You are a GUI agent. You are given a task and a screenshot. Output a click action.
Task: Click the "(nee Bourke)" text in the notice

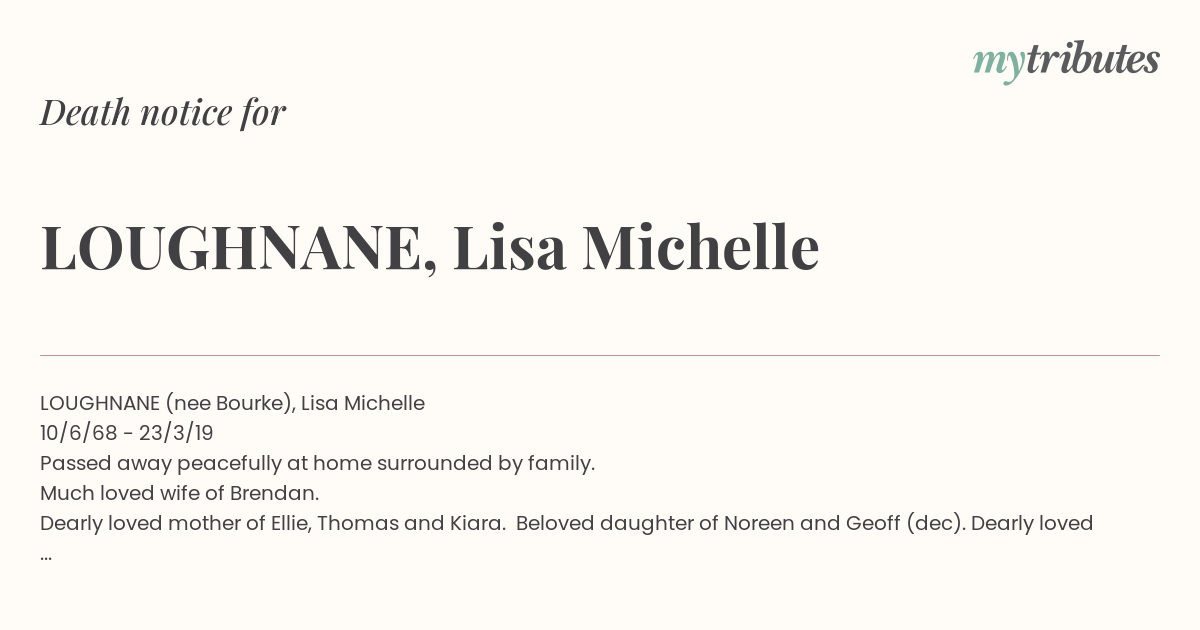coord(230,403)
